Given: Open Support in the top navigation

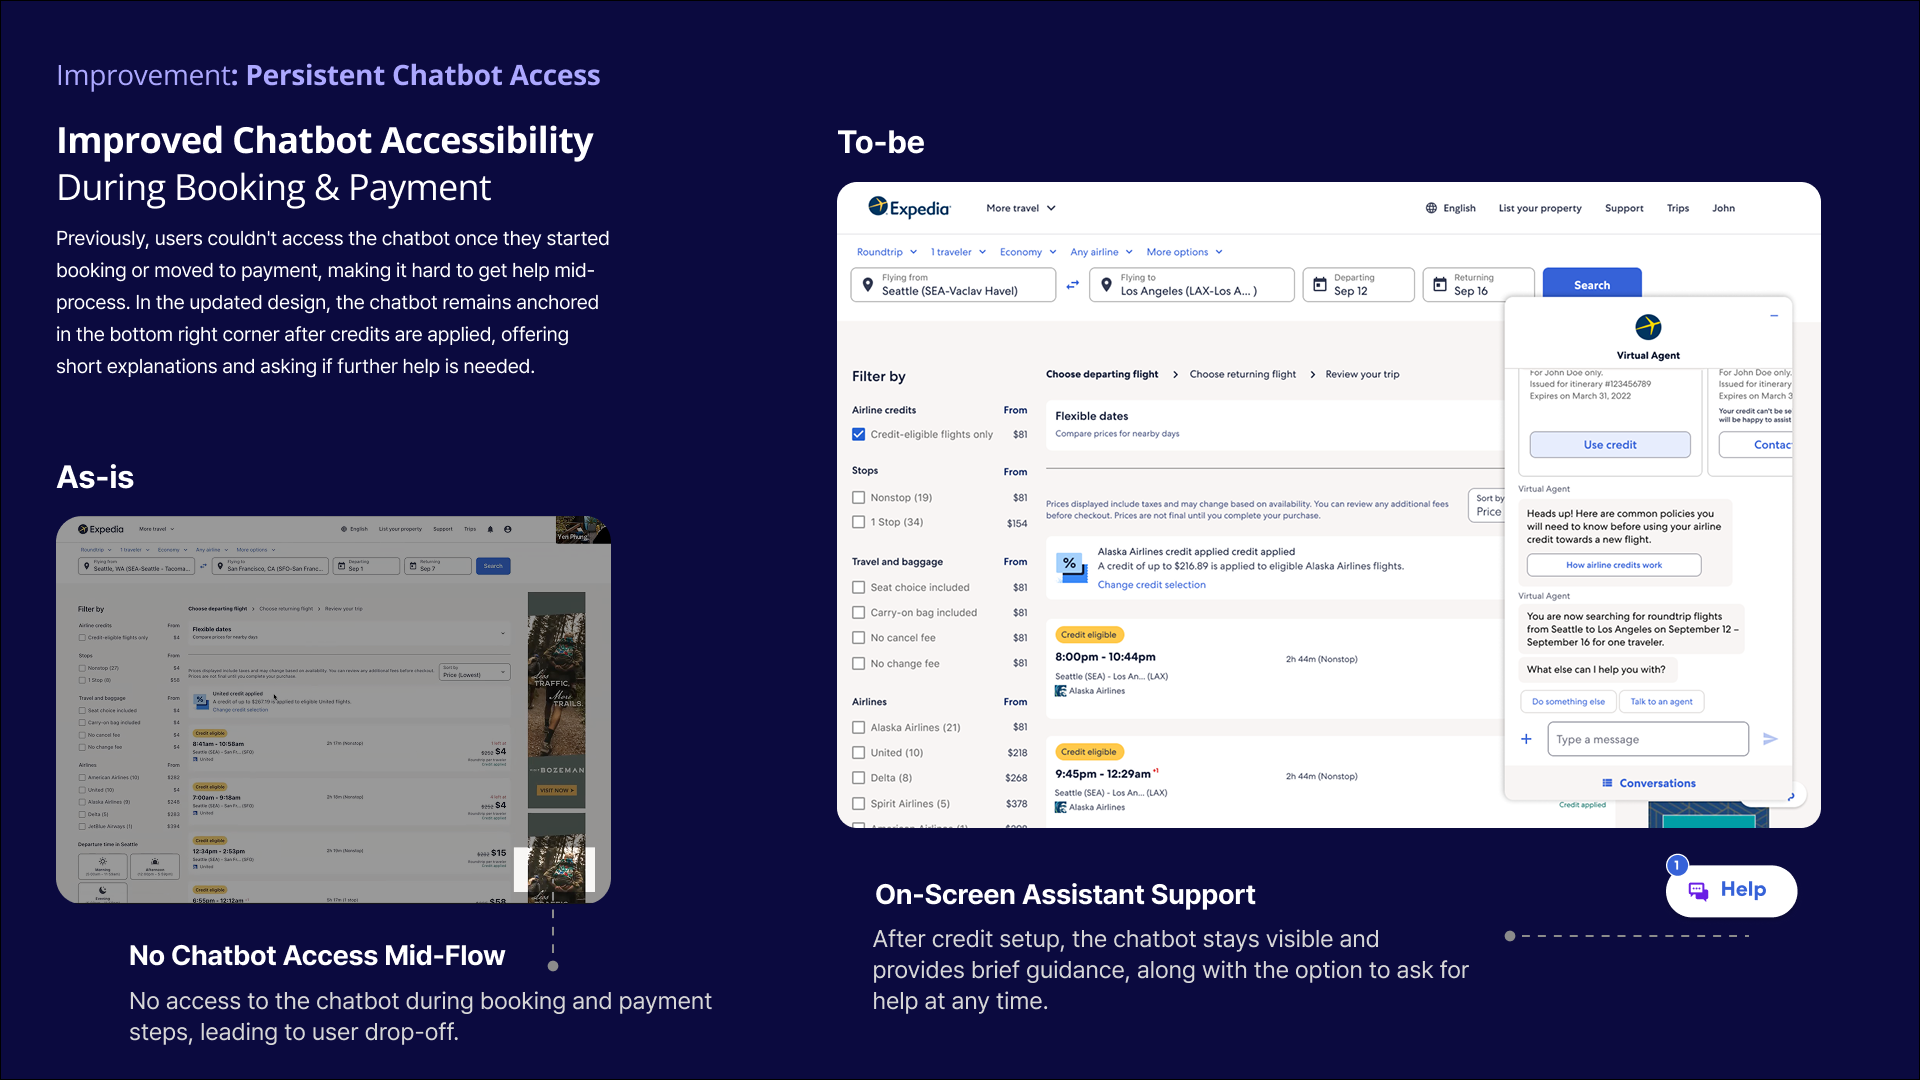Looking at the screenshot, I should 1623,208.
